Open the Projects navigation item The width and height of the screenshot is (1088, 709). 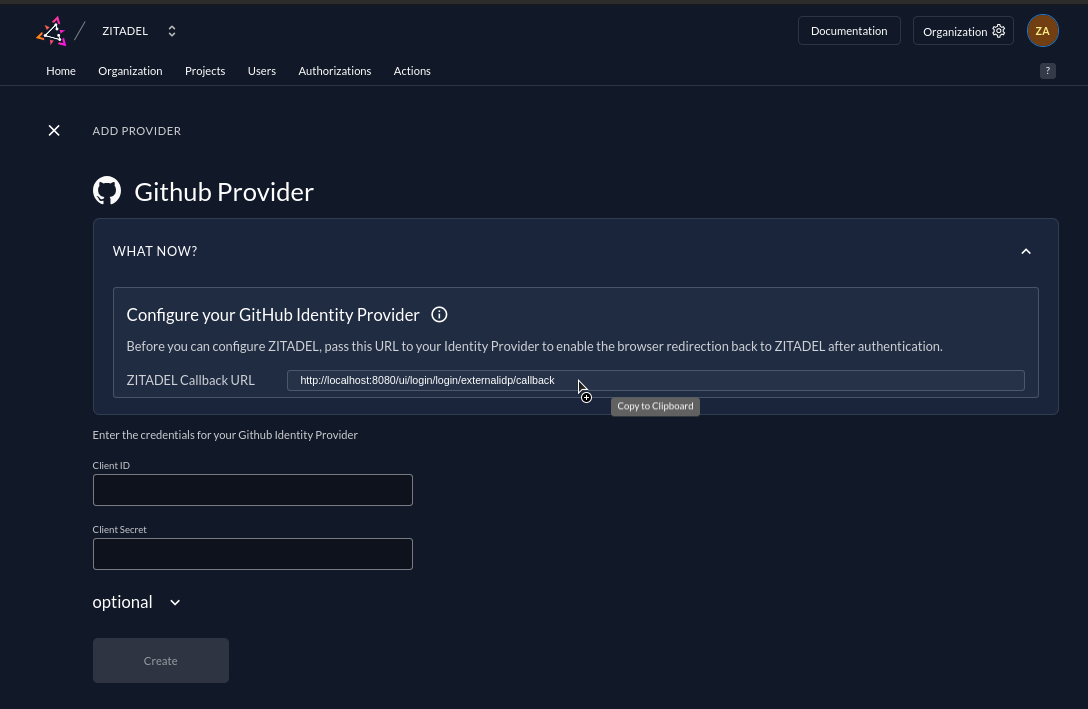[205, 70]
